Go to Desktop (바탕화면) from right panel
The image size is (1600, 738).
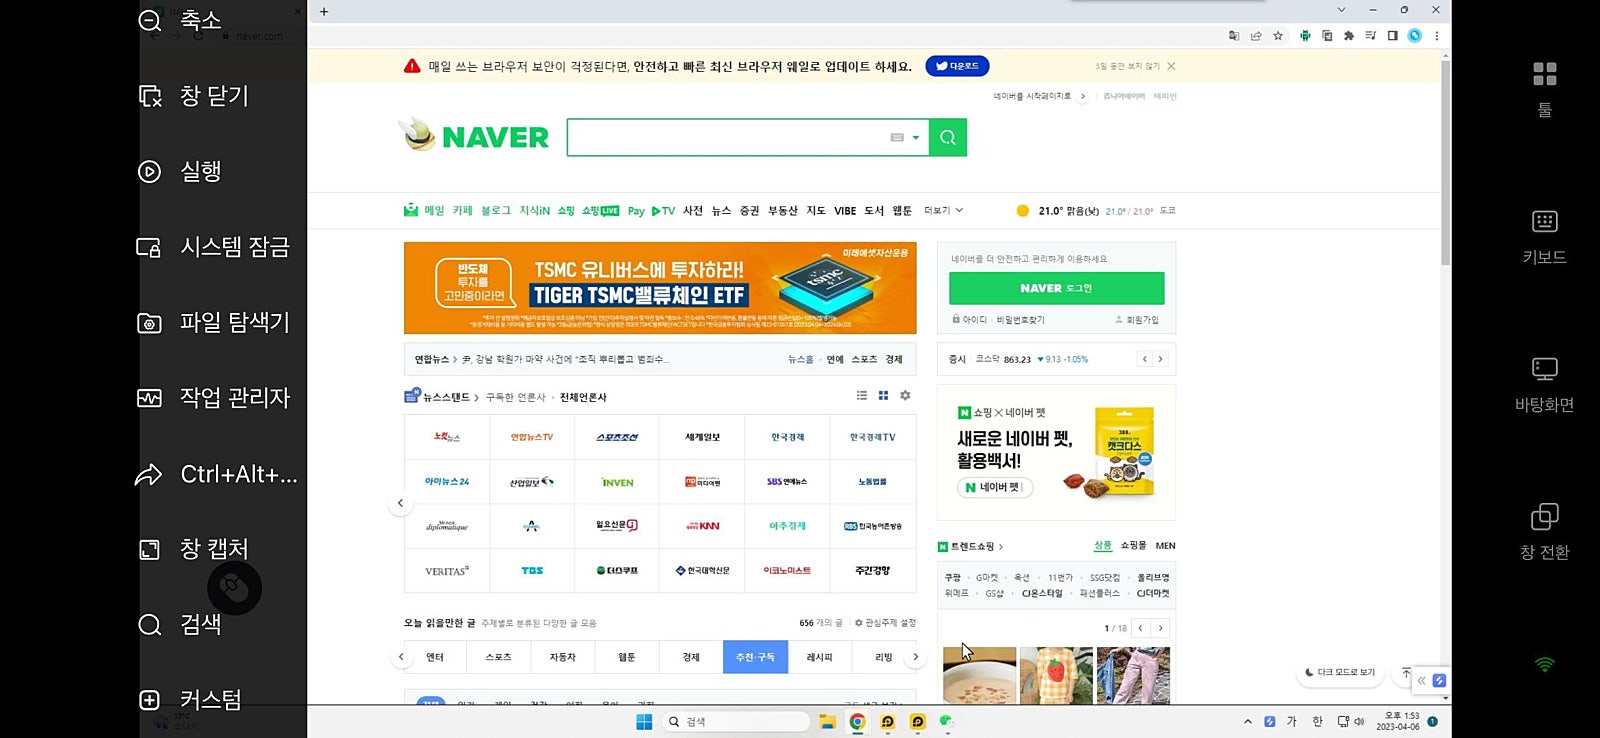tap(1544, 385)
